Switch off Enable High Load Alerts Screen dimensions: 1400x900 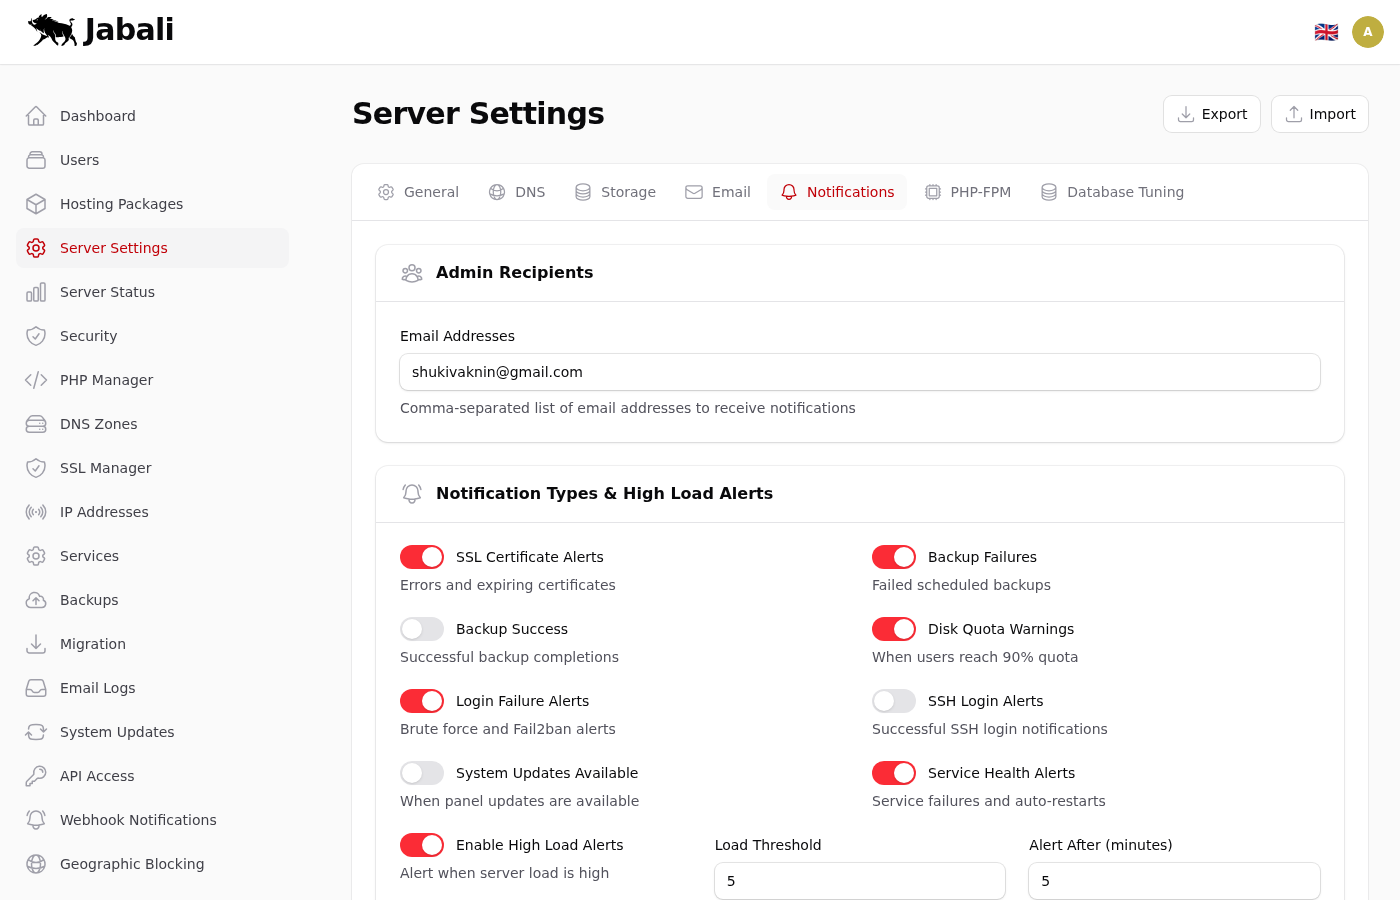[x=422, y=845]
